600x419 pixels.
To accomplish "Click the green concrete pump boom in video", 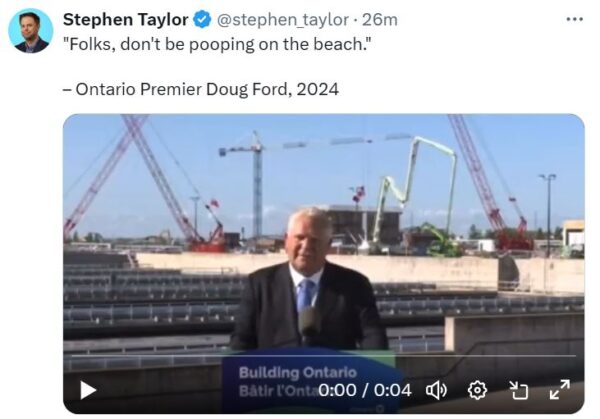I will point(415,191).
